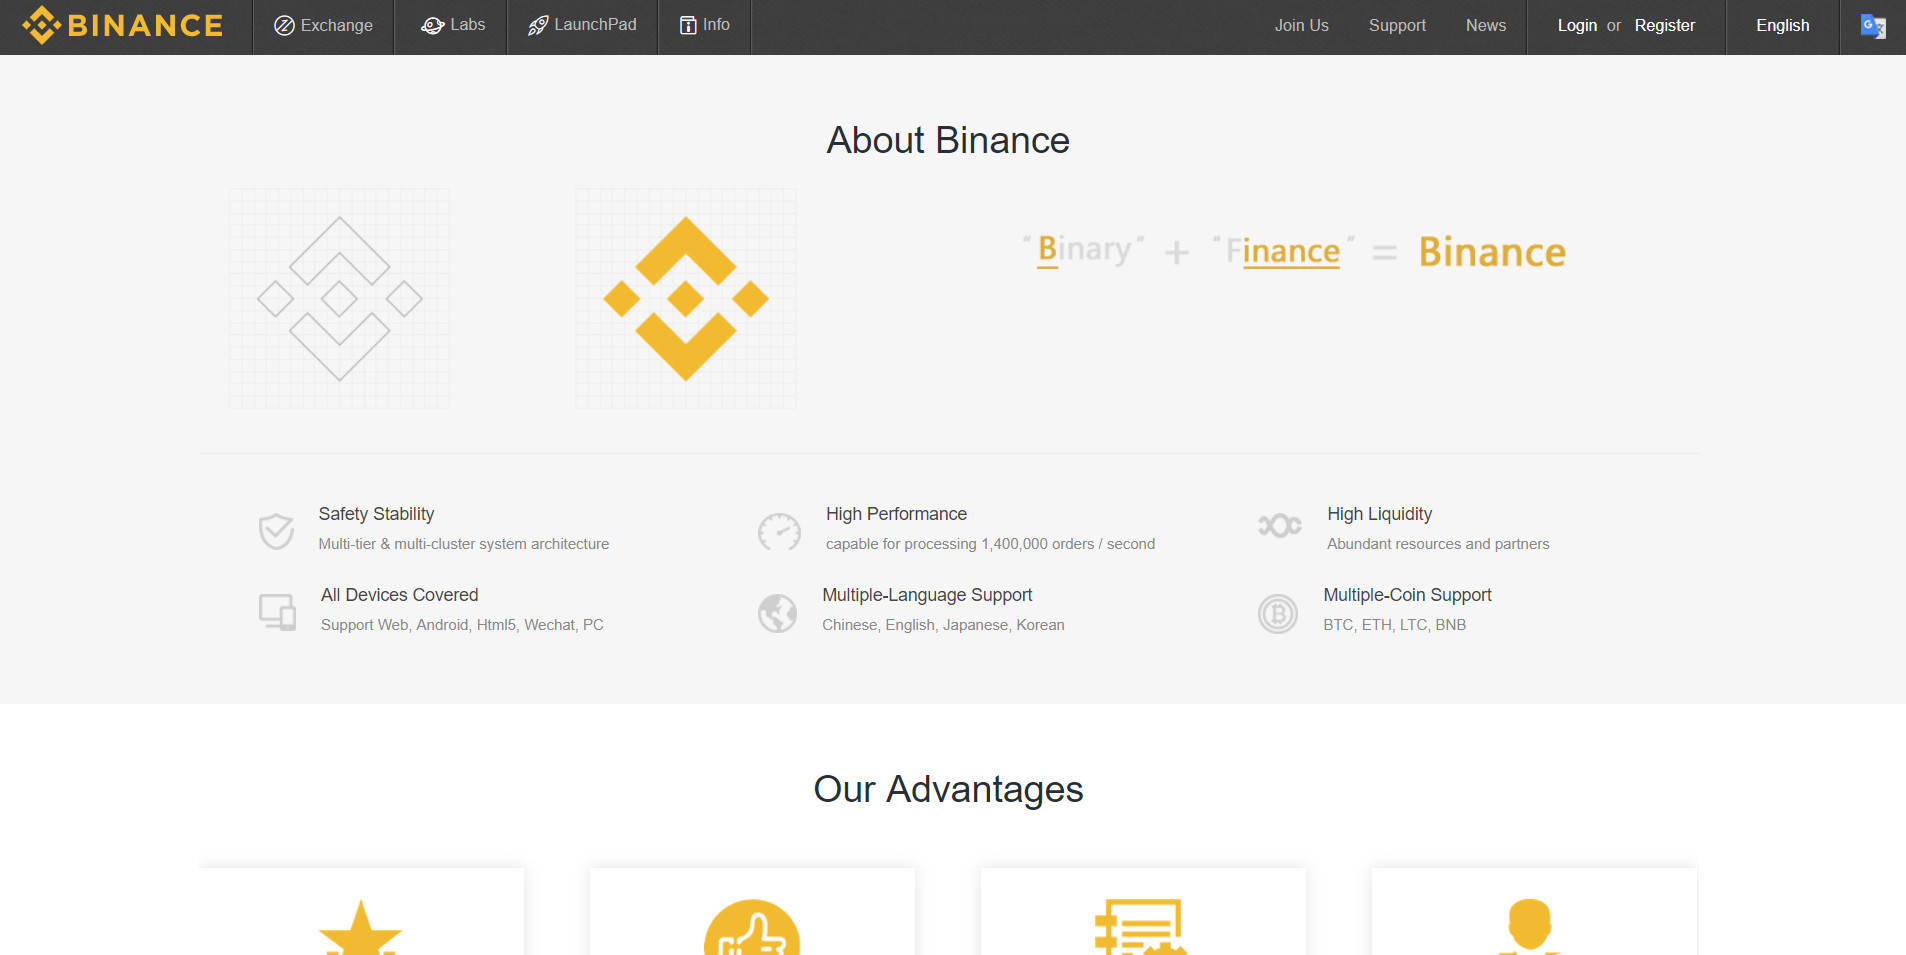Click the High Liquidity icon
The width and height of the screenshot is (1906, 955).
[x=1279, y=525]
